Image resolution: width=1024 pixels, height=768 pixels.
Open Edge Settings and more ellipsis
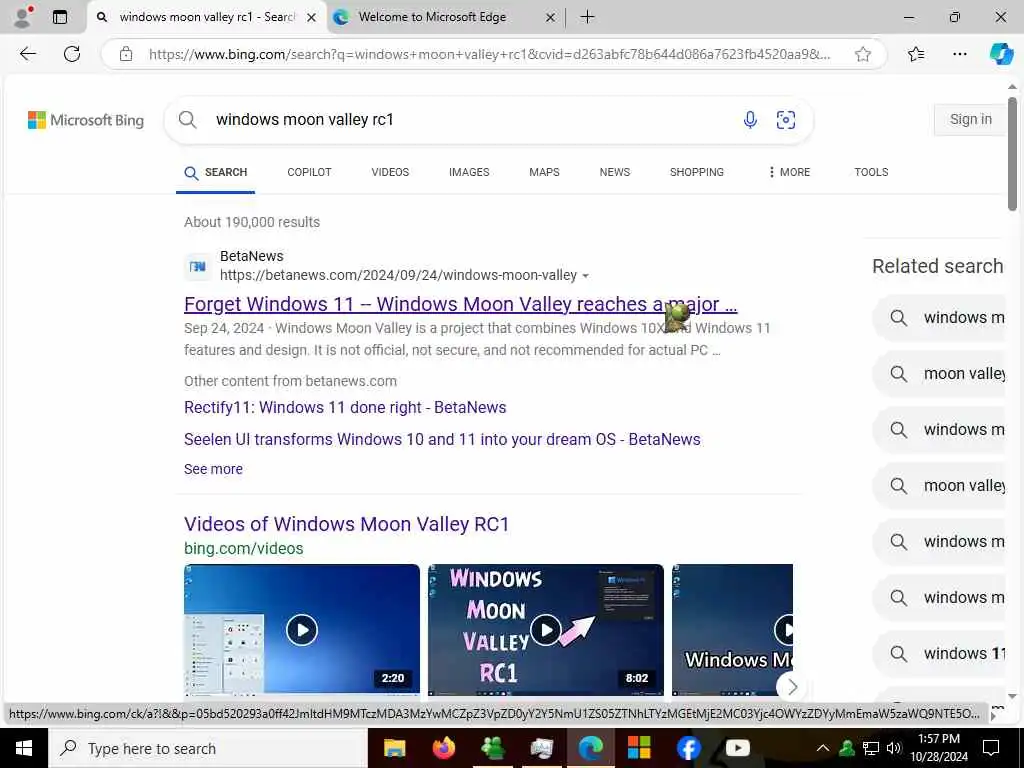click(x=959, y=54)
